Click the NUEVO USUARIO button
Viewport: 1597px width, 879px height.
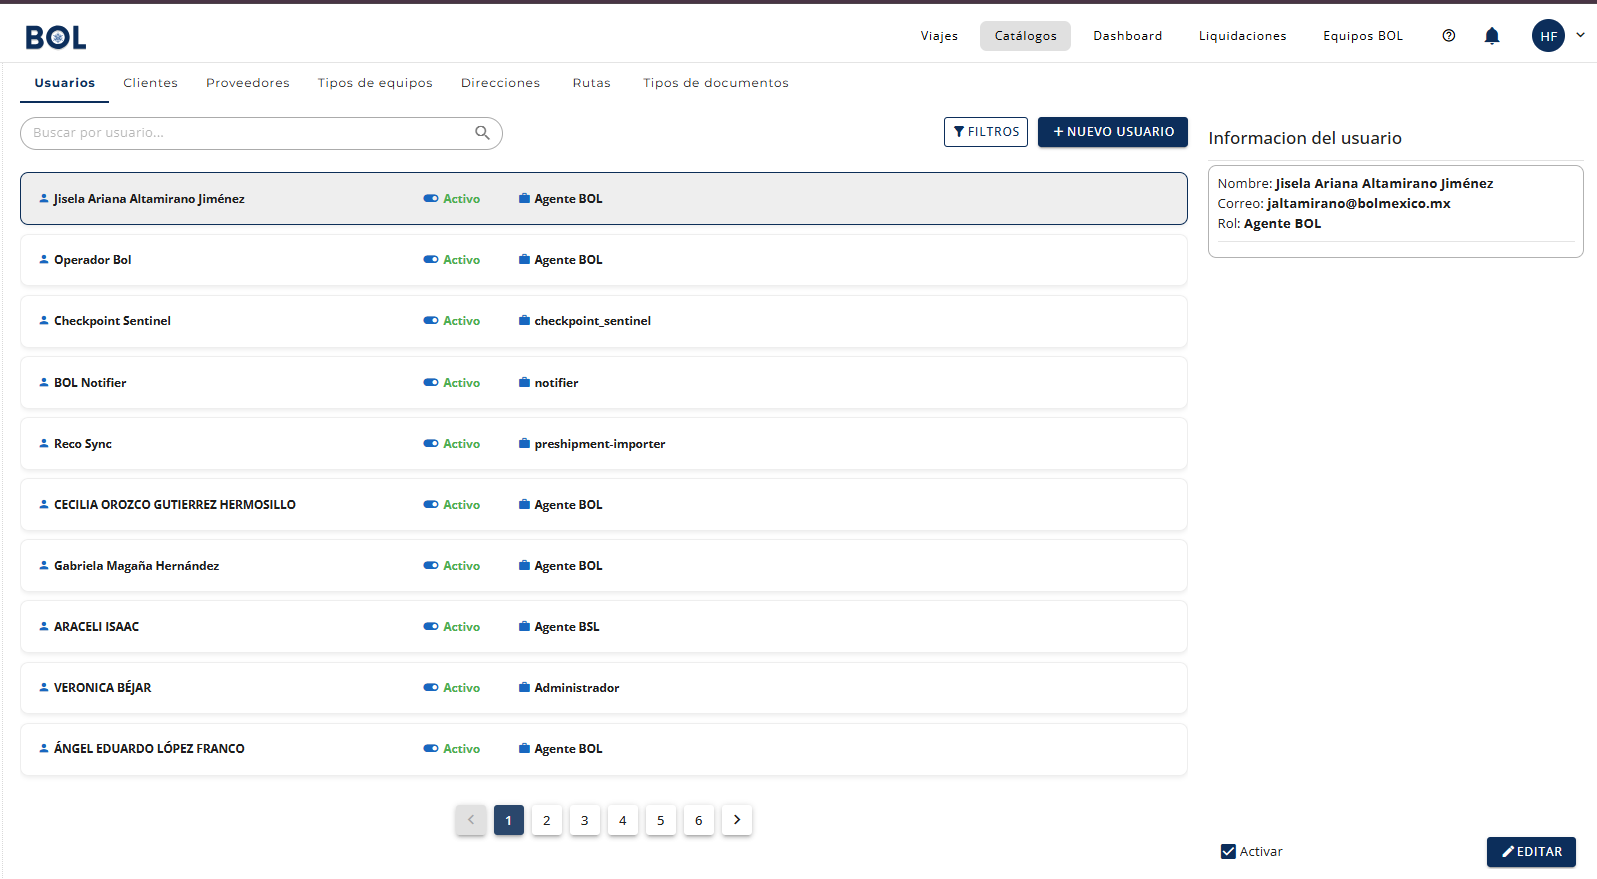tap(1113, 132)
